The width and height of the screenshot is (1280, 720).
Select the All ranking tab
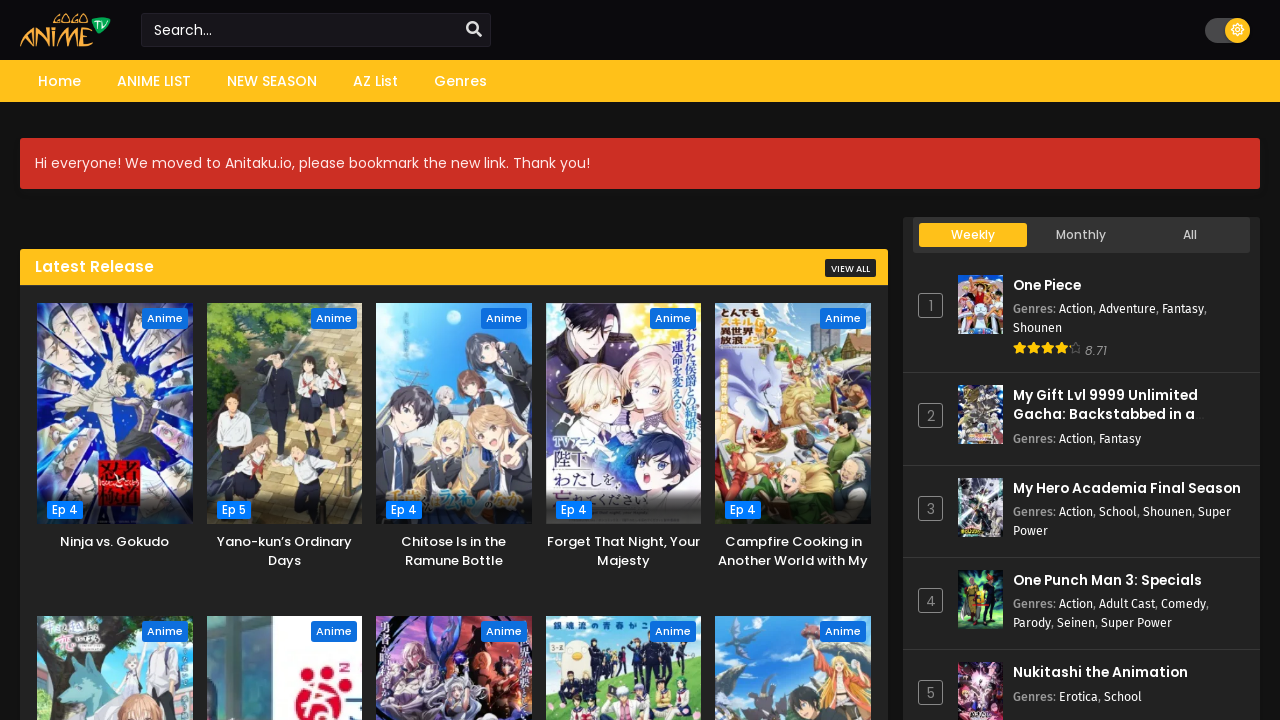[1190, 235]
